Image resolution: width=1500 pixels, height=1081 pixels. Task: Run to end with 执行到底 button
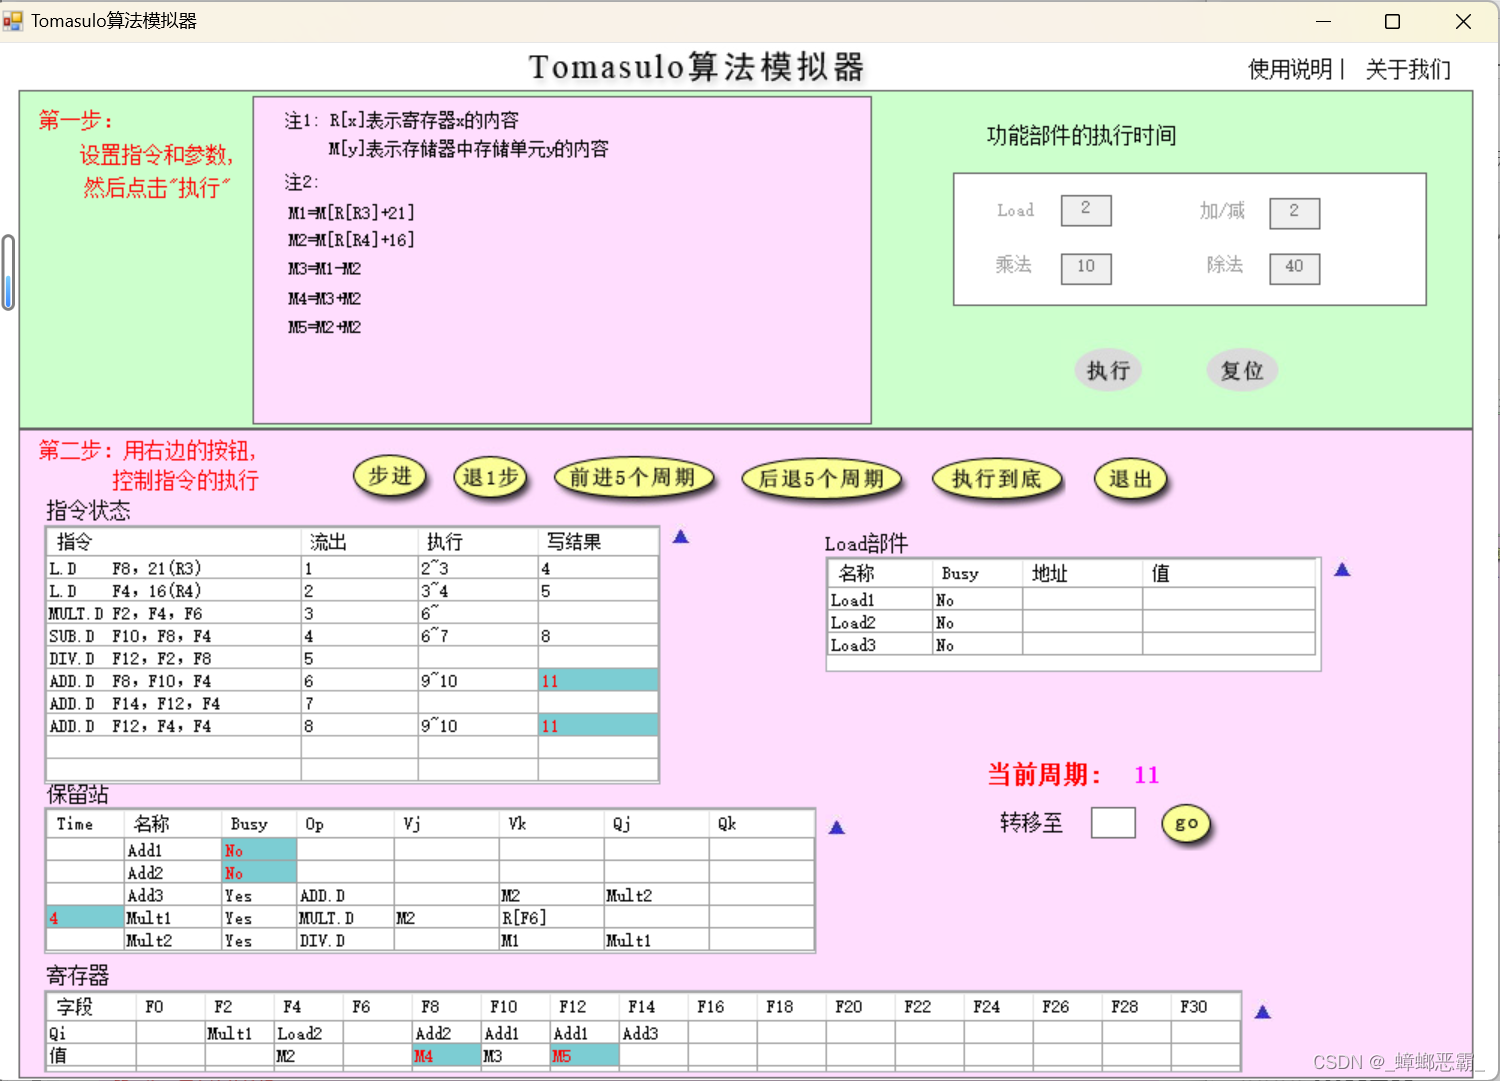click(x=997, y=479)
